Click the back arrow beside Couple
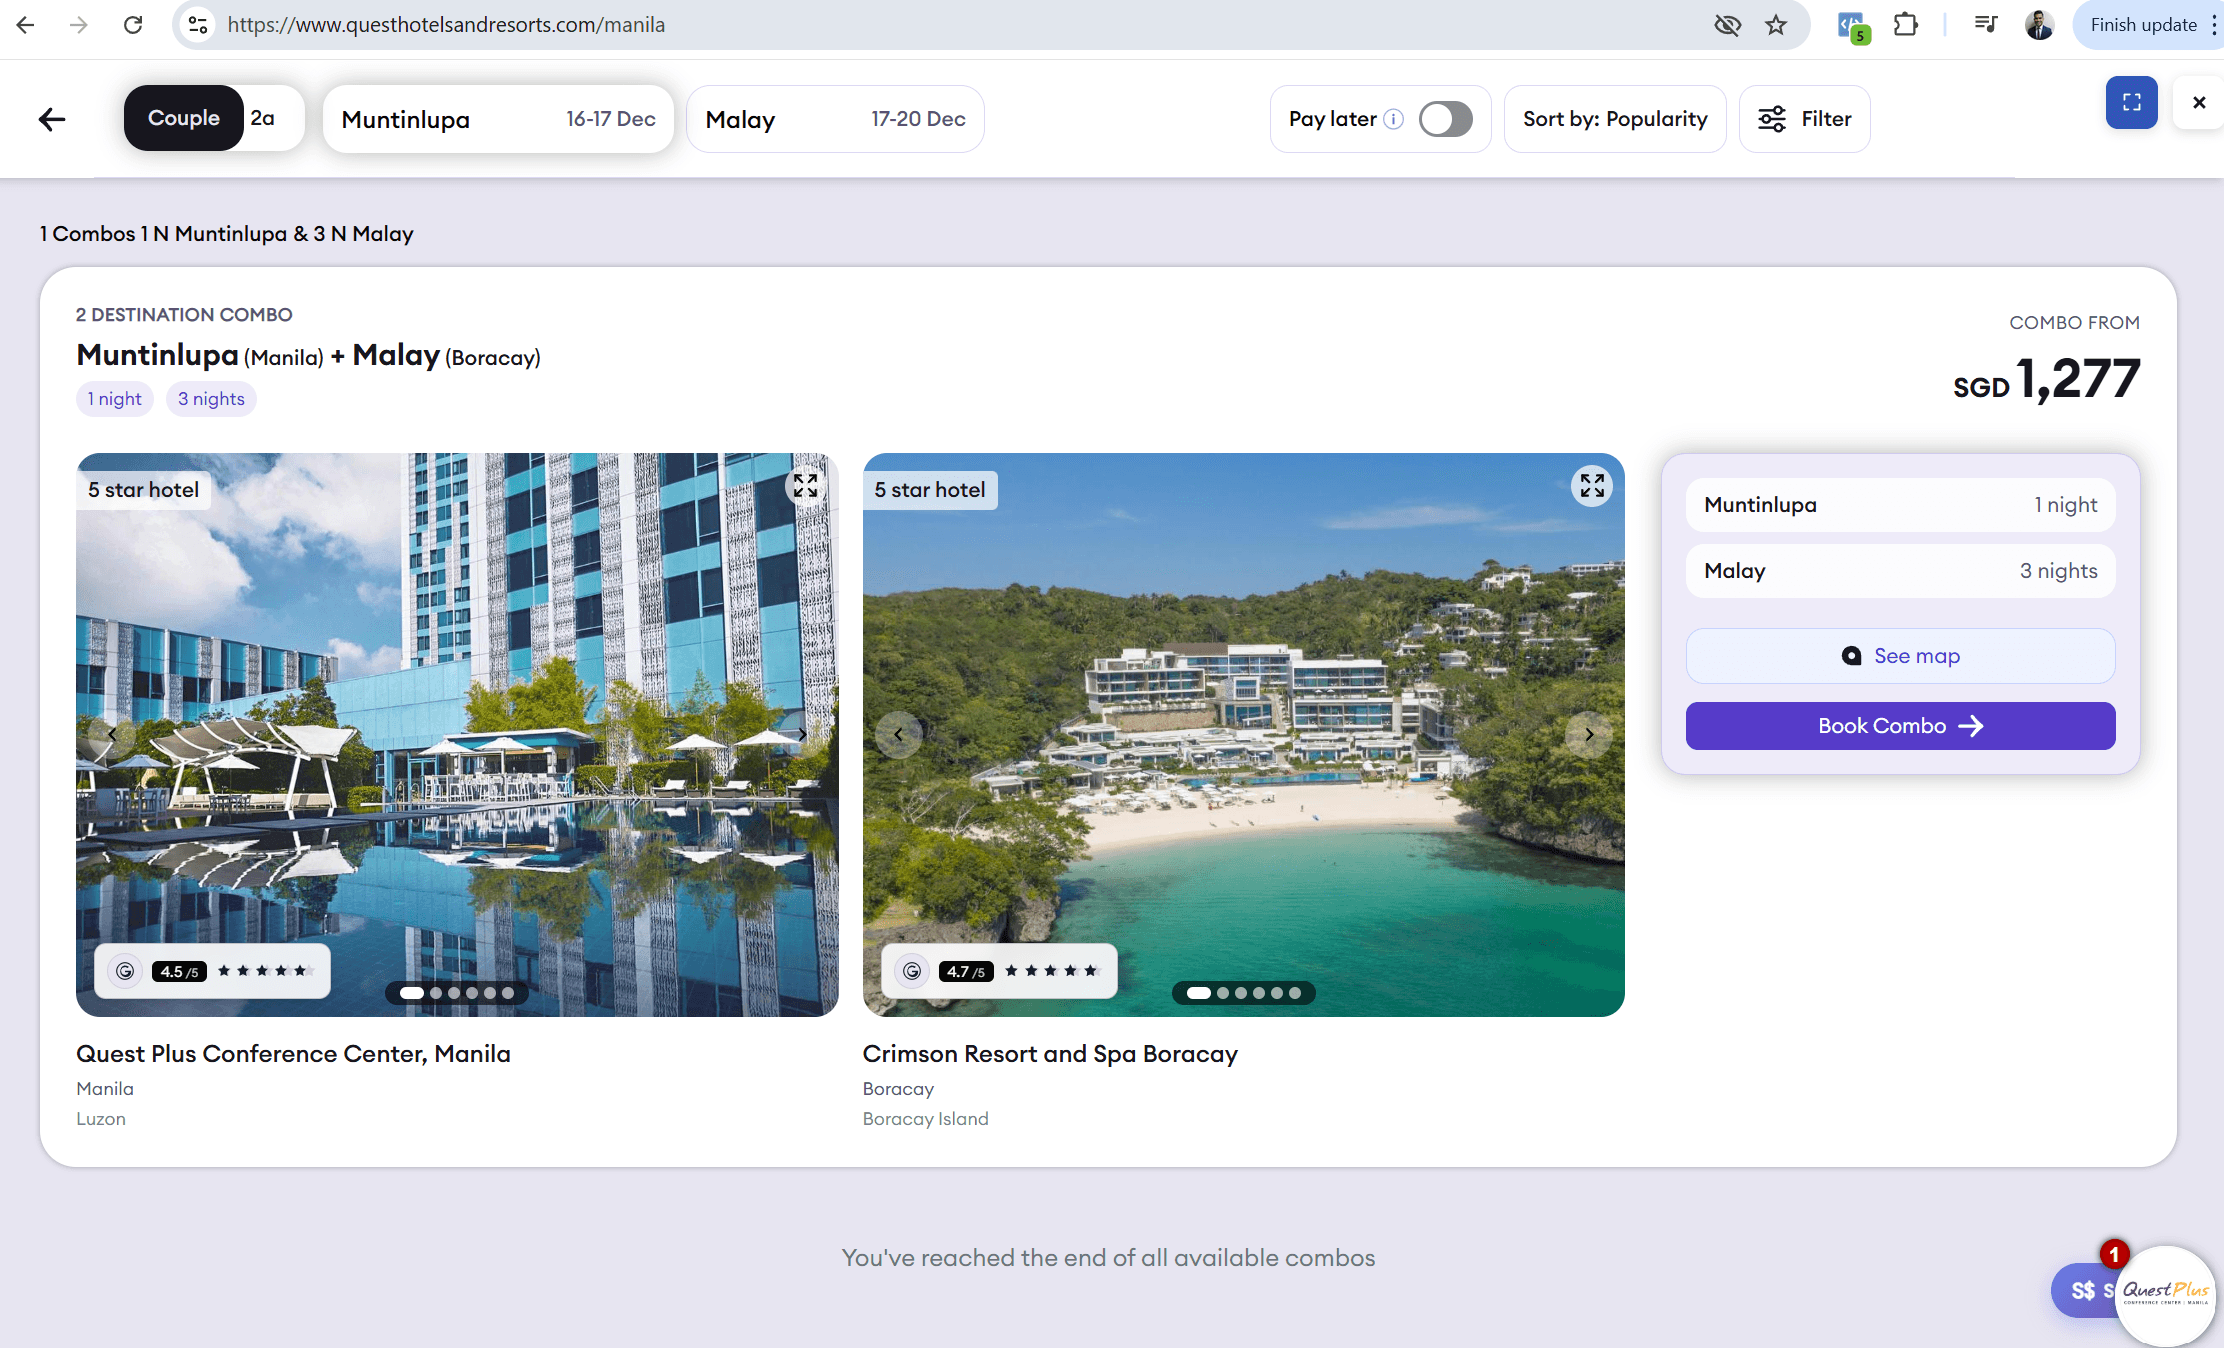Viewport: 2224px width, 1348px height. [x=52, y=119]
